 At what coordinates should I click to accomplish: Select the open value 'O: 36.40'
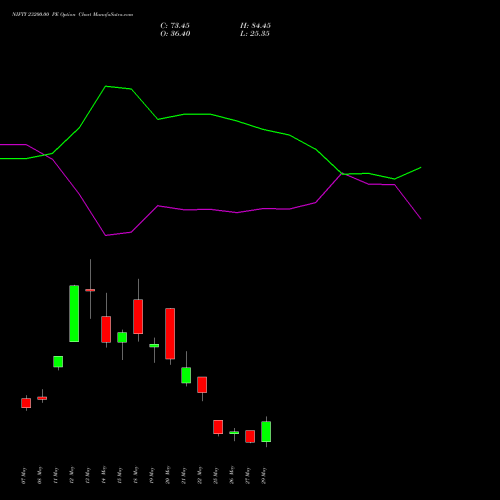point(175,34)
